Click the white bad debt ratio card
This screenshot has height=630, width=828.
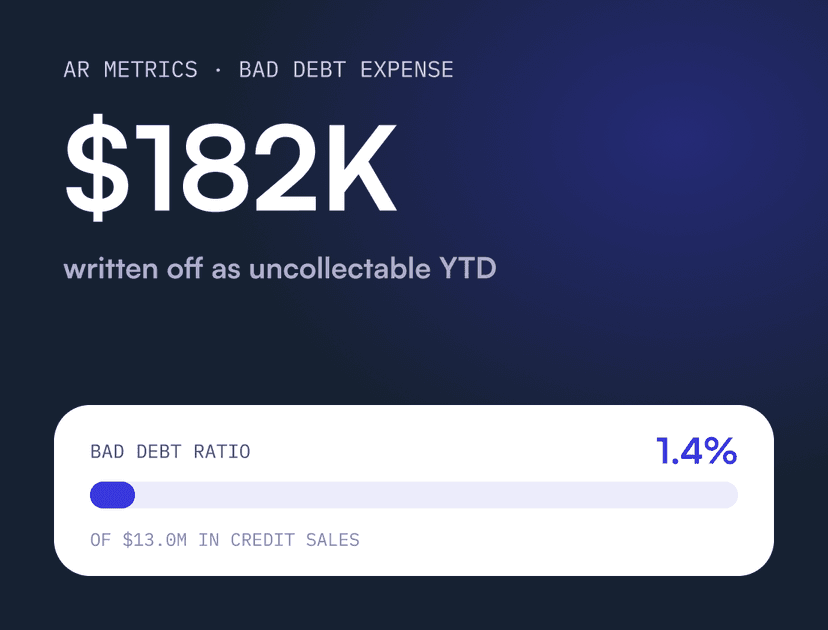[x=414, y=491]
